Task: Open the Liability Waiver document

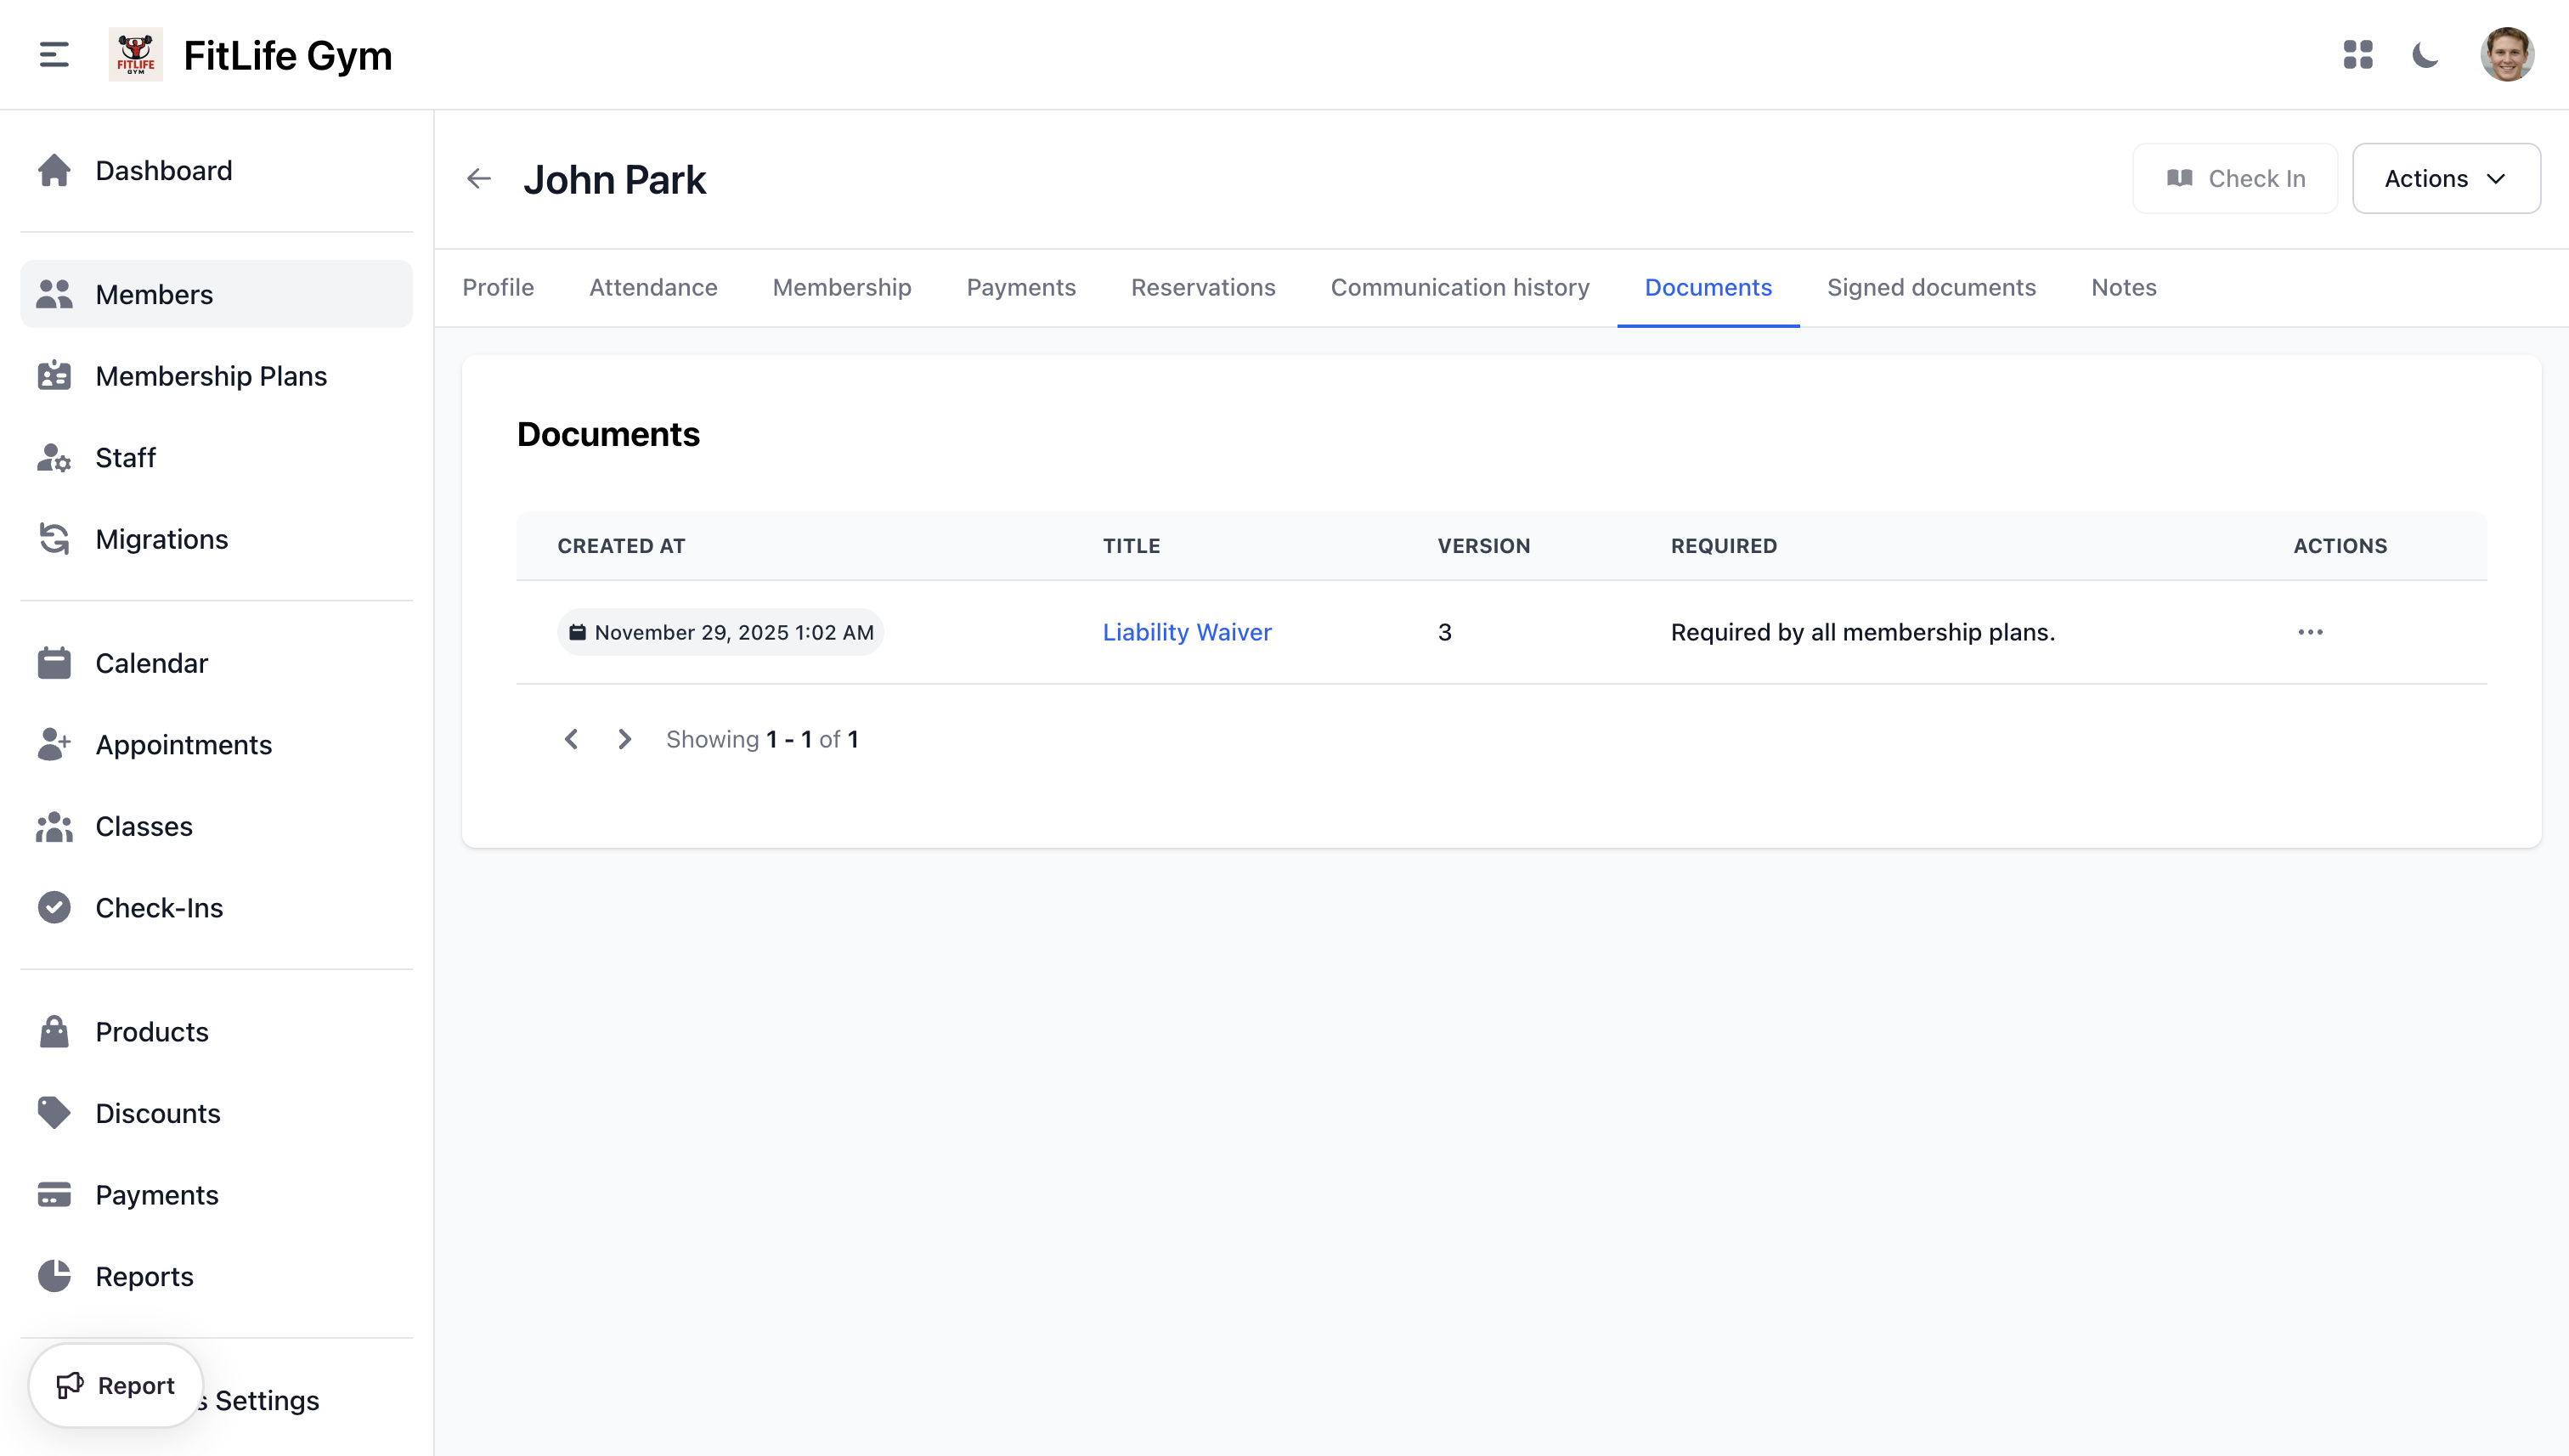Action: click(x=1187, y=631)
